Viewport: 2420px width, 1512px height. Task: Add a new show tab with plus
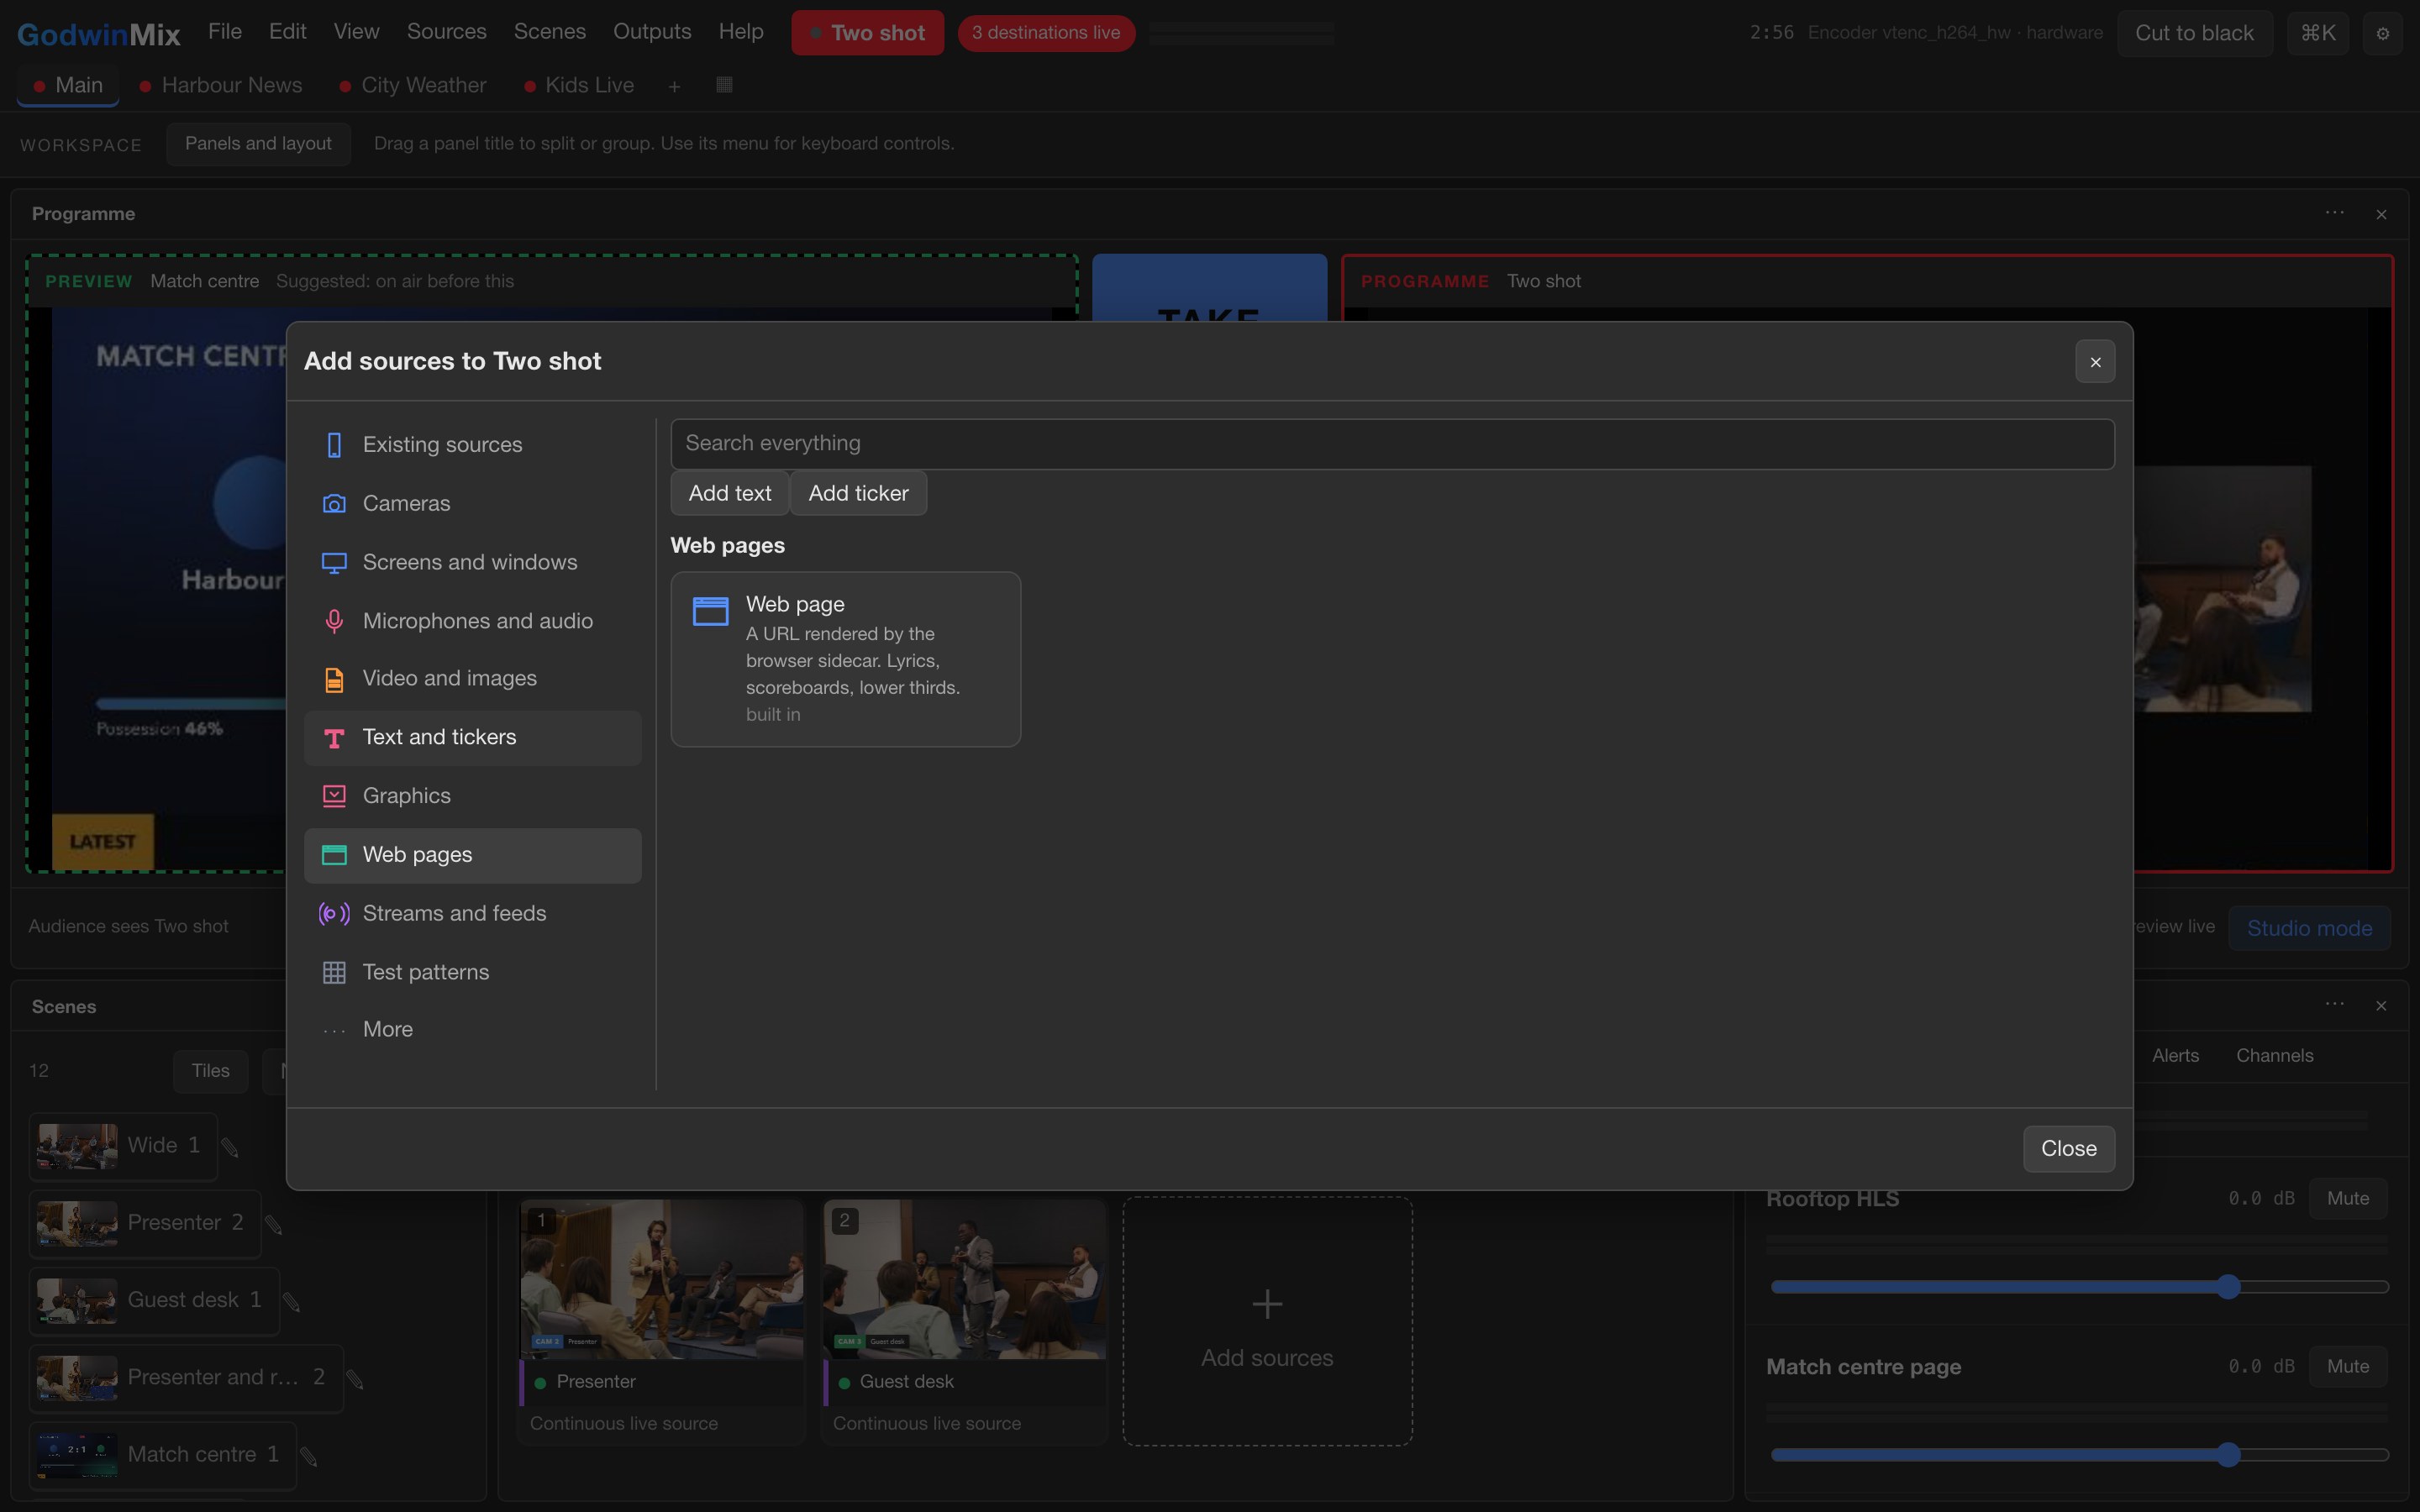pos(674,87)
